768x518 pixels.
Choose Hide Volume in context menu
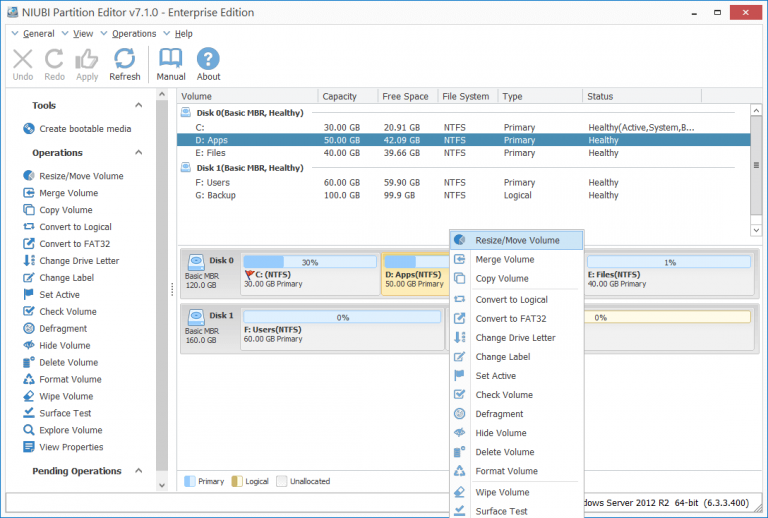tap(516, 433)
